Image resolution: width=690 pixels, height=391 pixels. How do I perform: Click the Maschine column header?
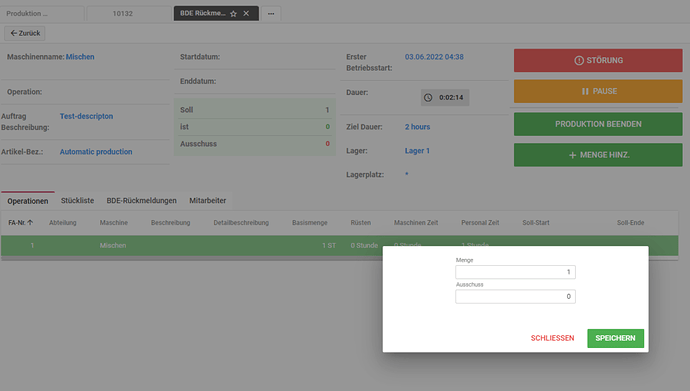point(114,223)
